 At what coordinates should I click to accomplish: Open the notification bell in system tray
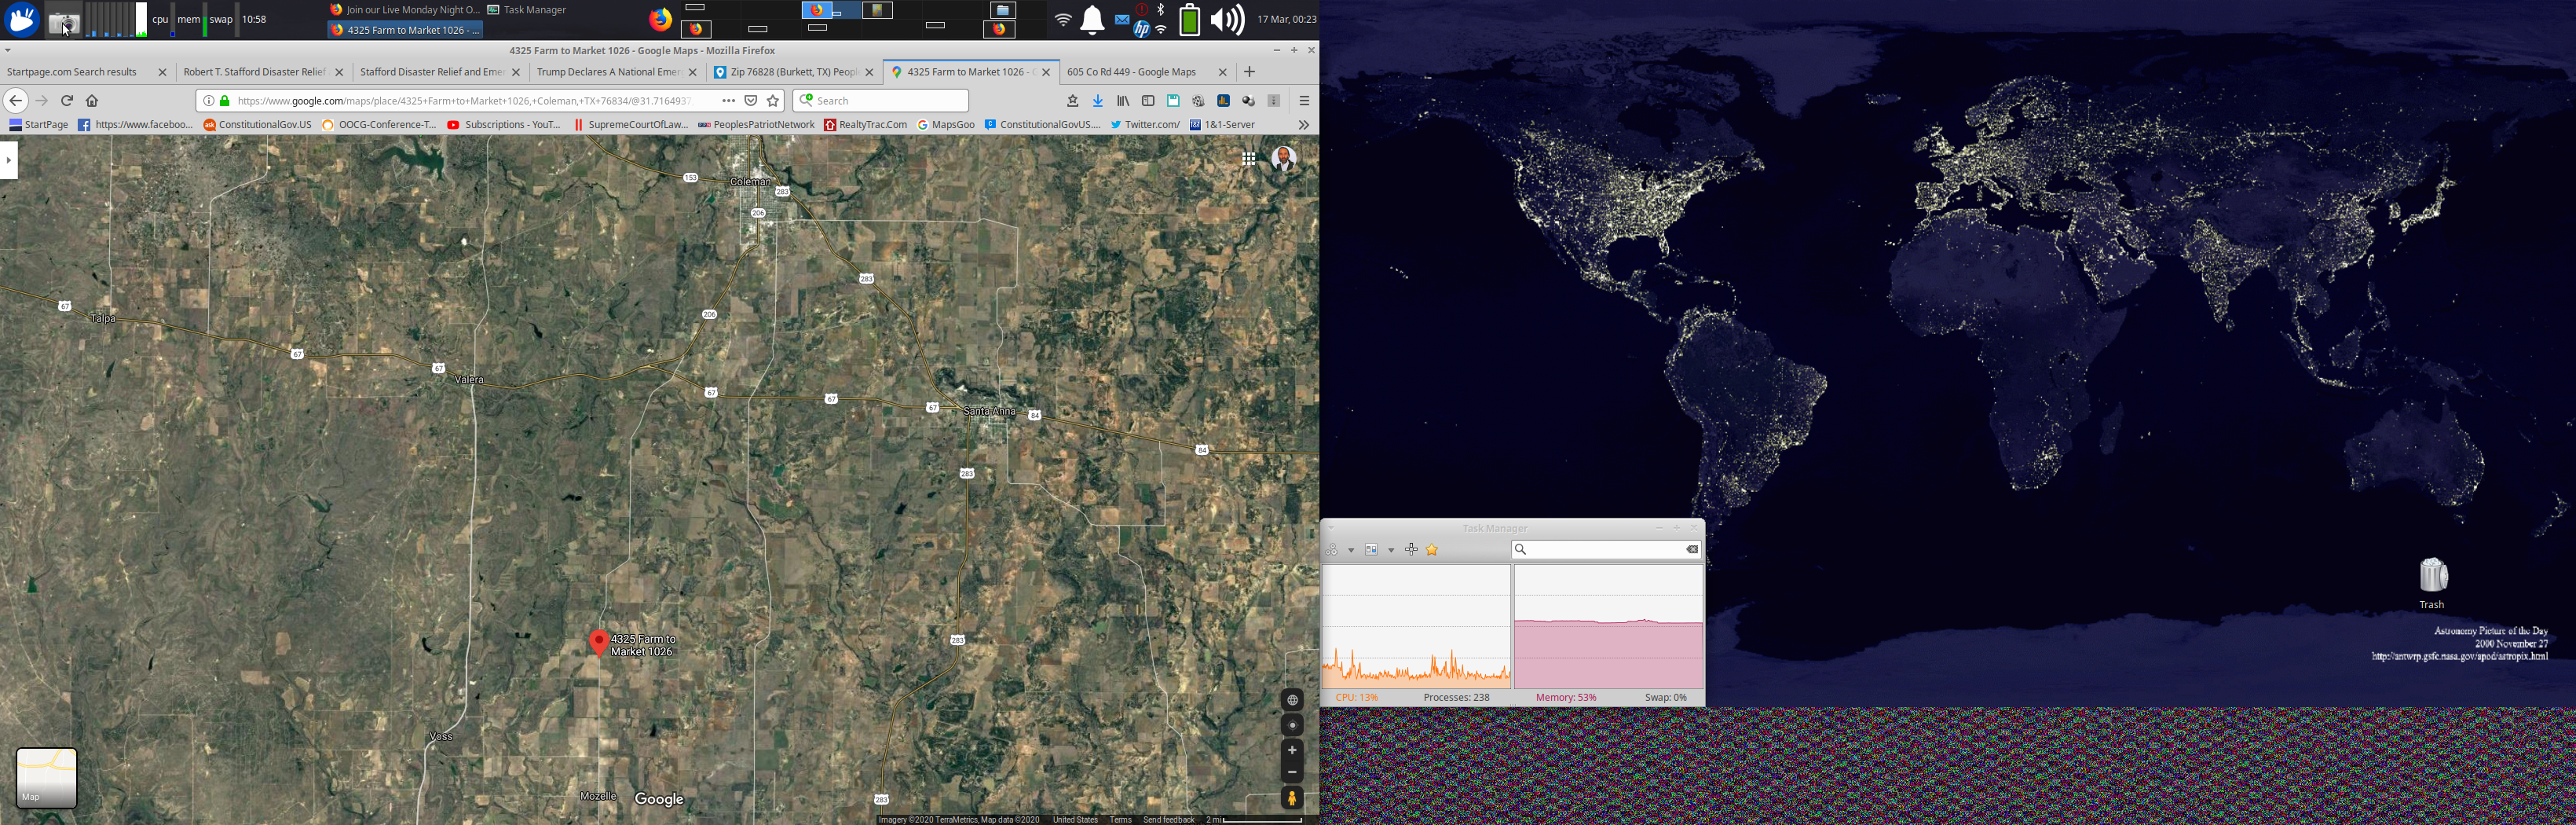(x=1093, y=20)
